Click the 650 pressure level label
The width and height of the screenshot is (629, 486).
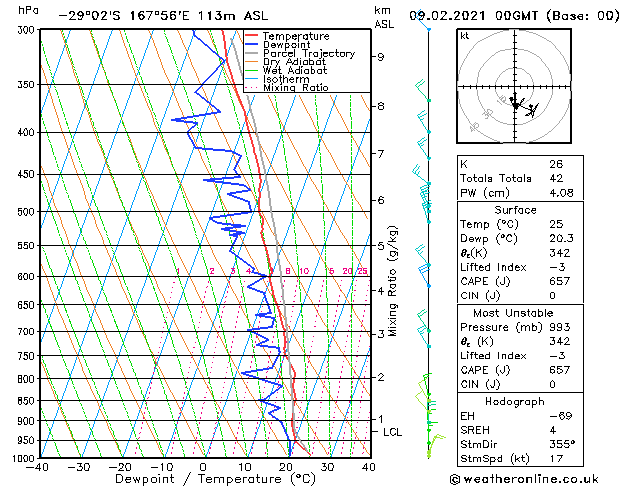pyautogui.click(x=28, y=305)
